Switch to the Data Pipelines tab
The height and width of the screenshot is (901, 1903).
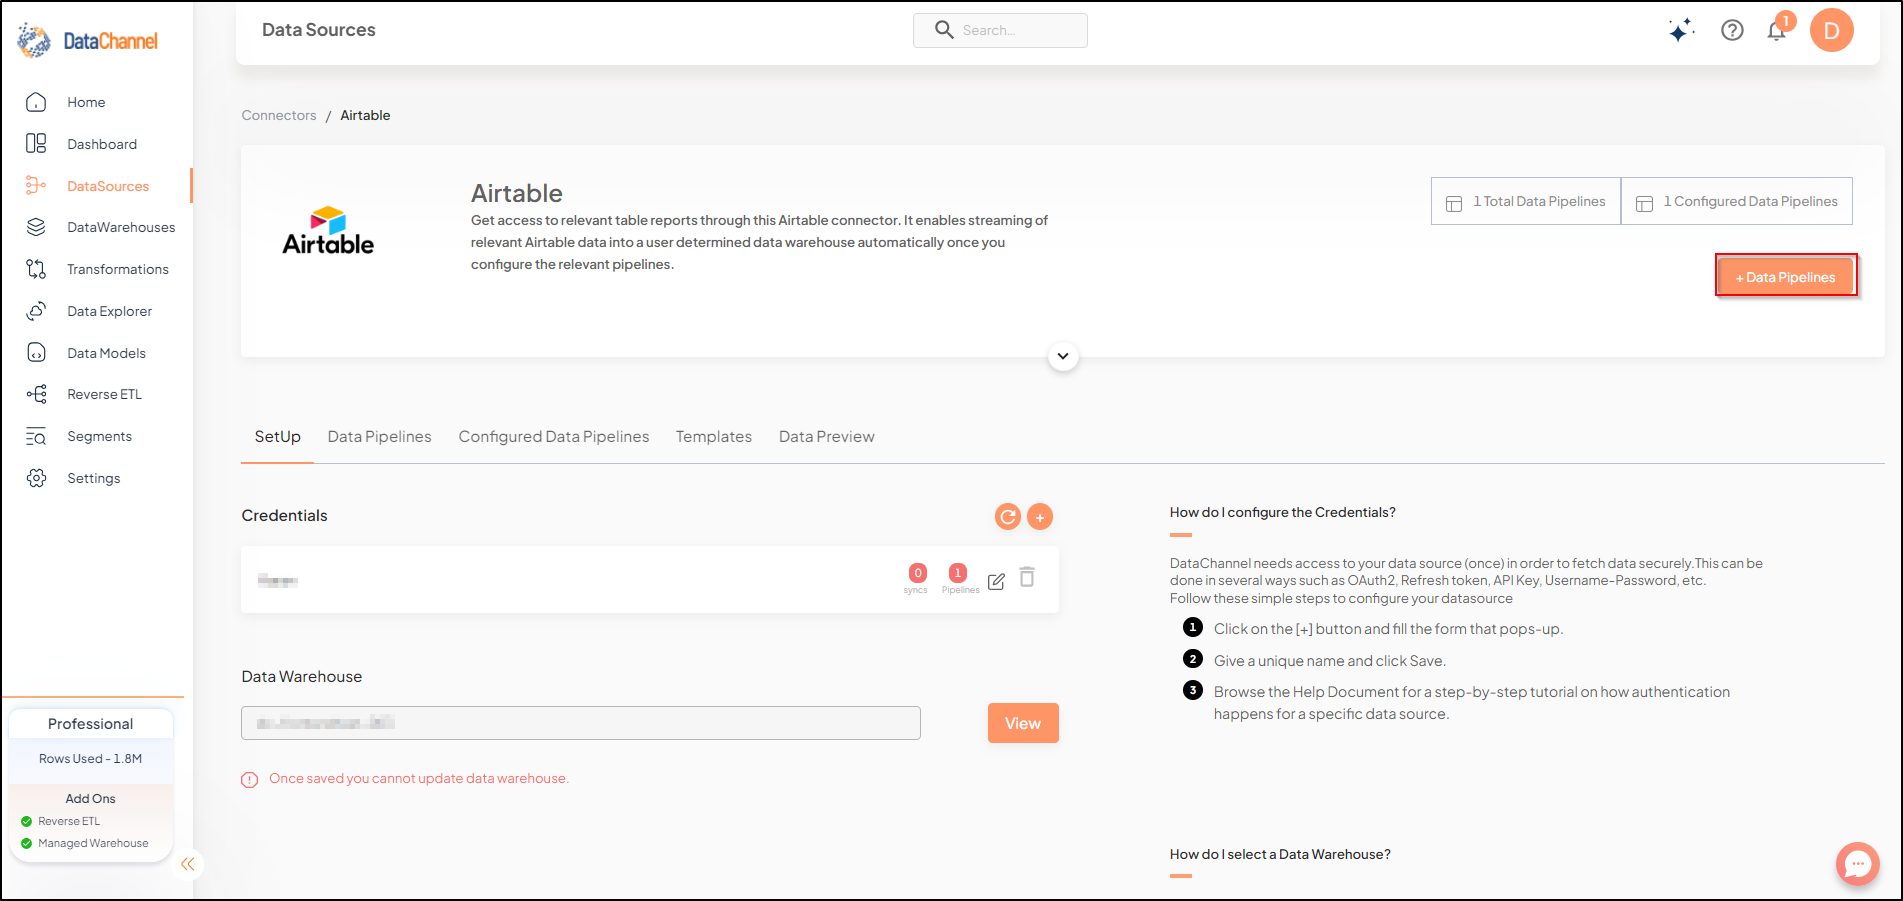click(x=380, y=436)
